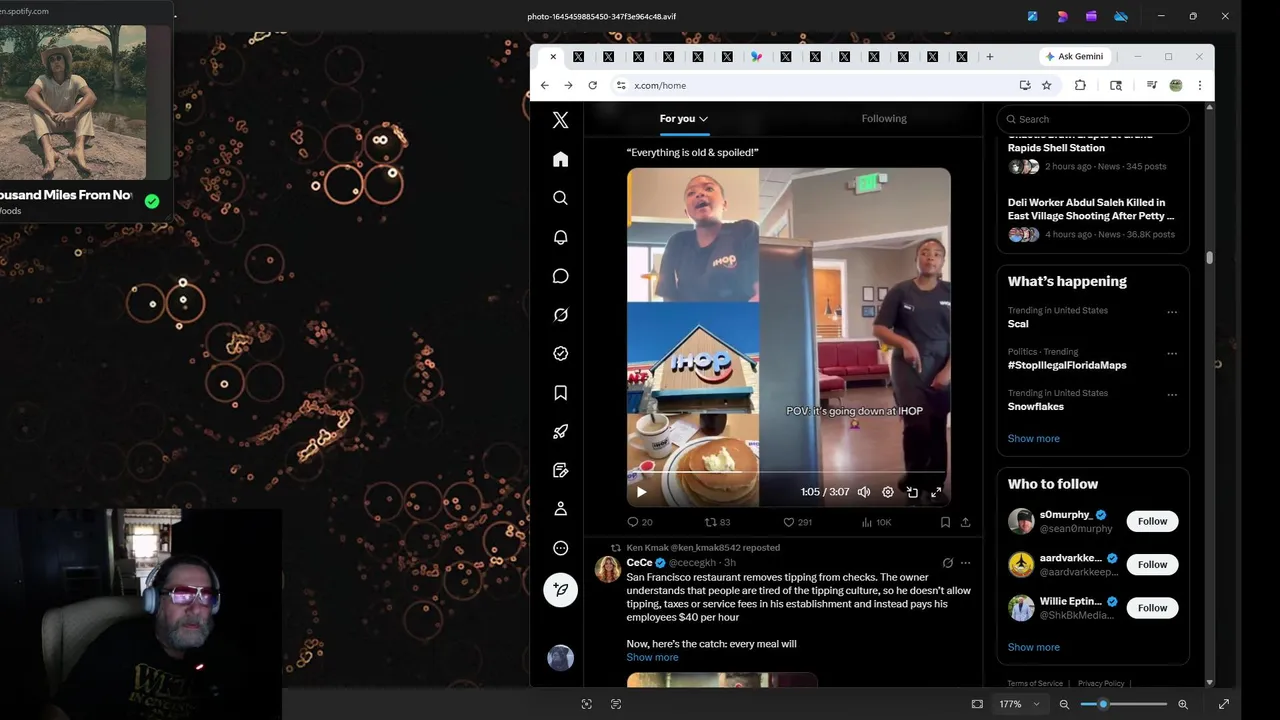Open Explore search in X sidebar

click(x=560, y=198)
